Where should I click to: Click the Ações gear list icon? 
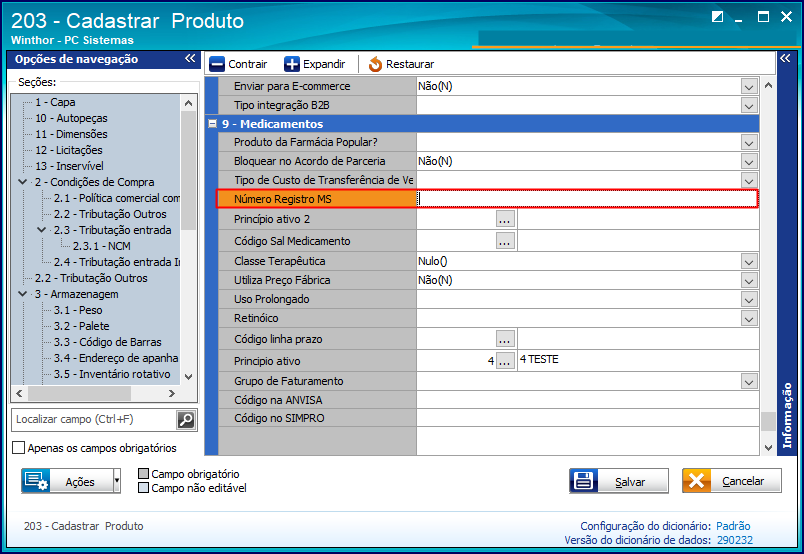click(x=36, y=481)
